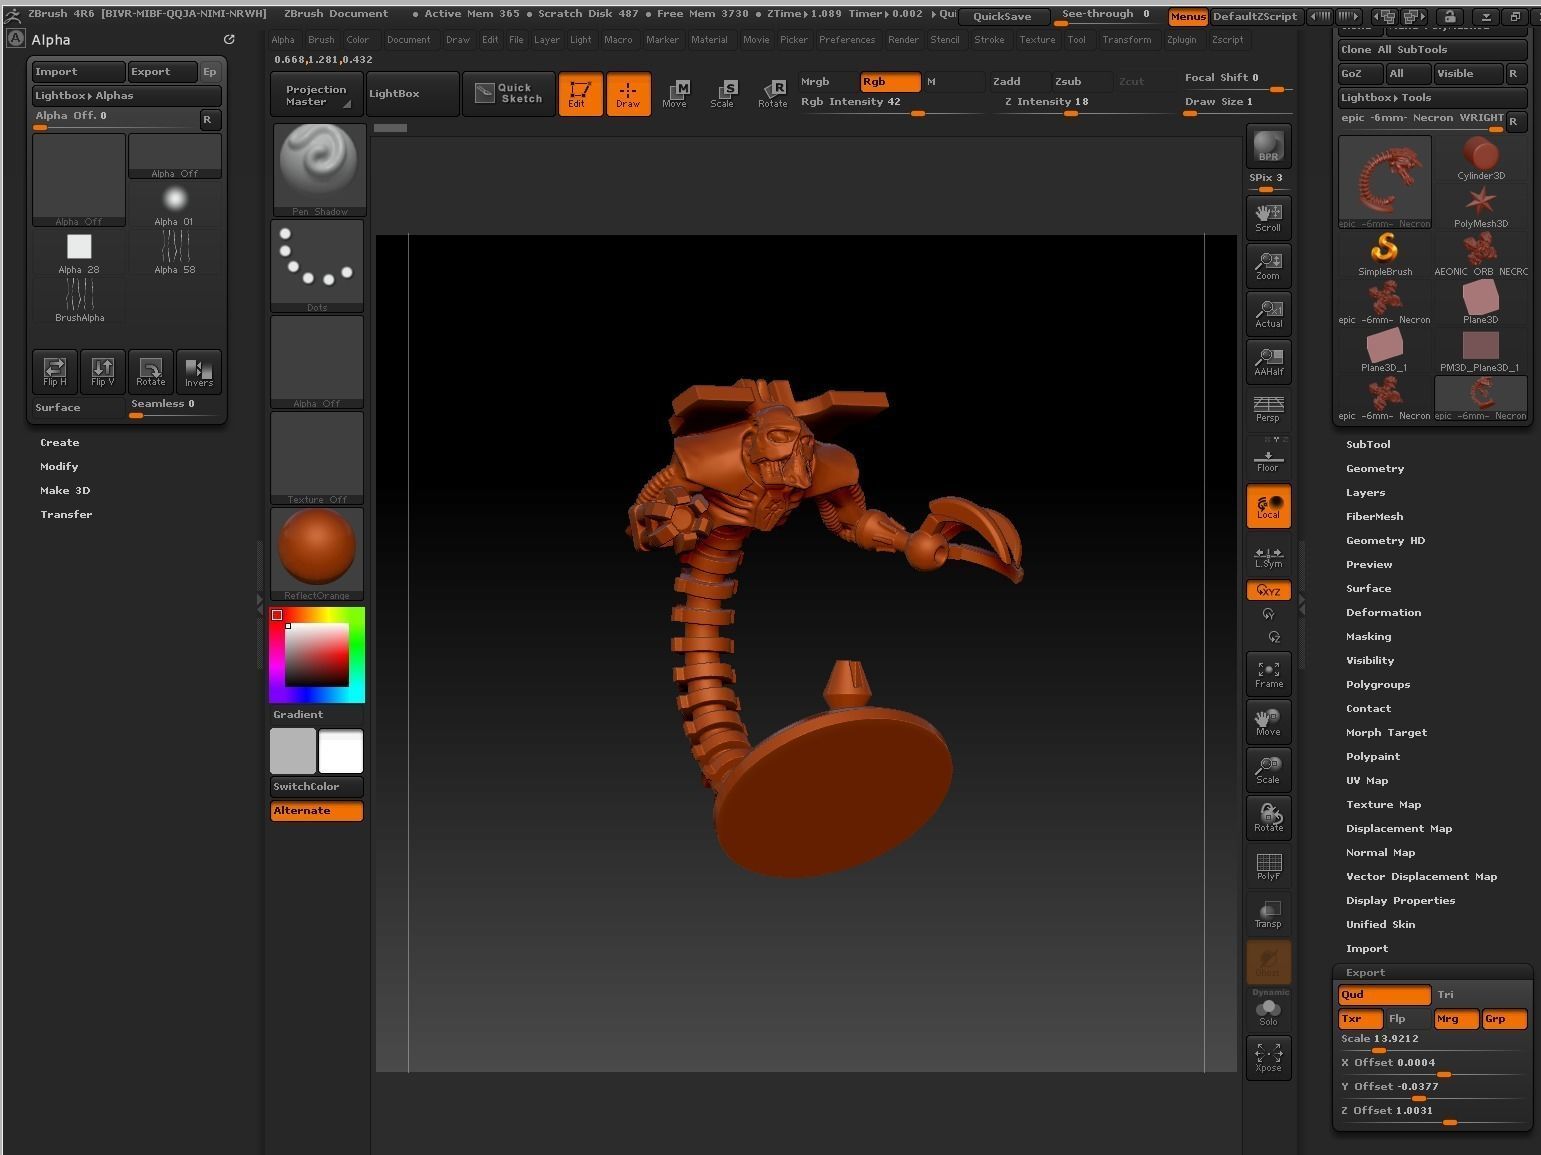Open the Quick Sketch tool
Screen dimensions: 1541x1155
[509, 94]
